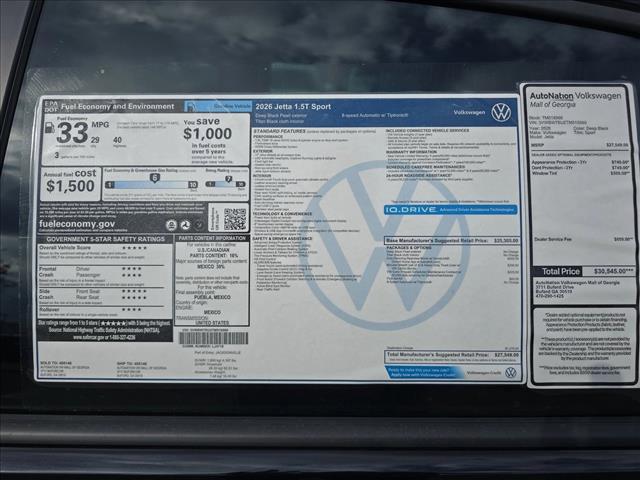Click 'INCLUDED CONNECTED VEHICLE SERVICES' heading
Image resolution: width=640 pixels, height=480 pixels.
click(427, 131)
